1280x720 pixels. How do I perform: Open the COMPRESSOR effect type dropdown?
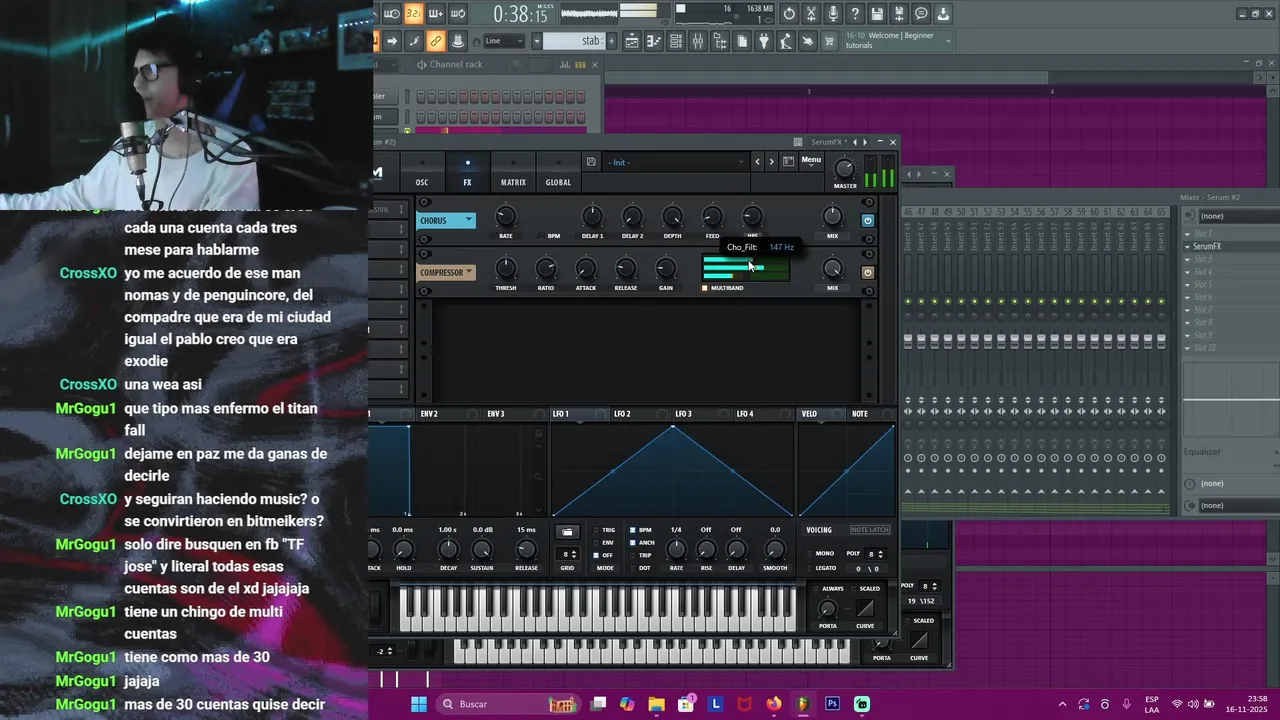(446, 272)
